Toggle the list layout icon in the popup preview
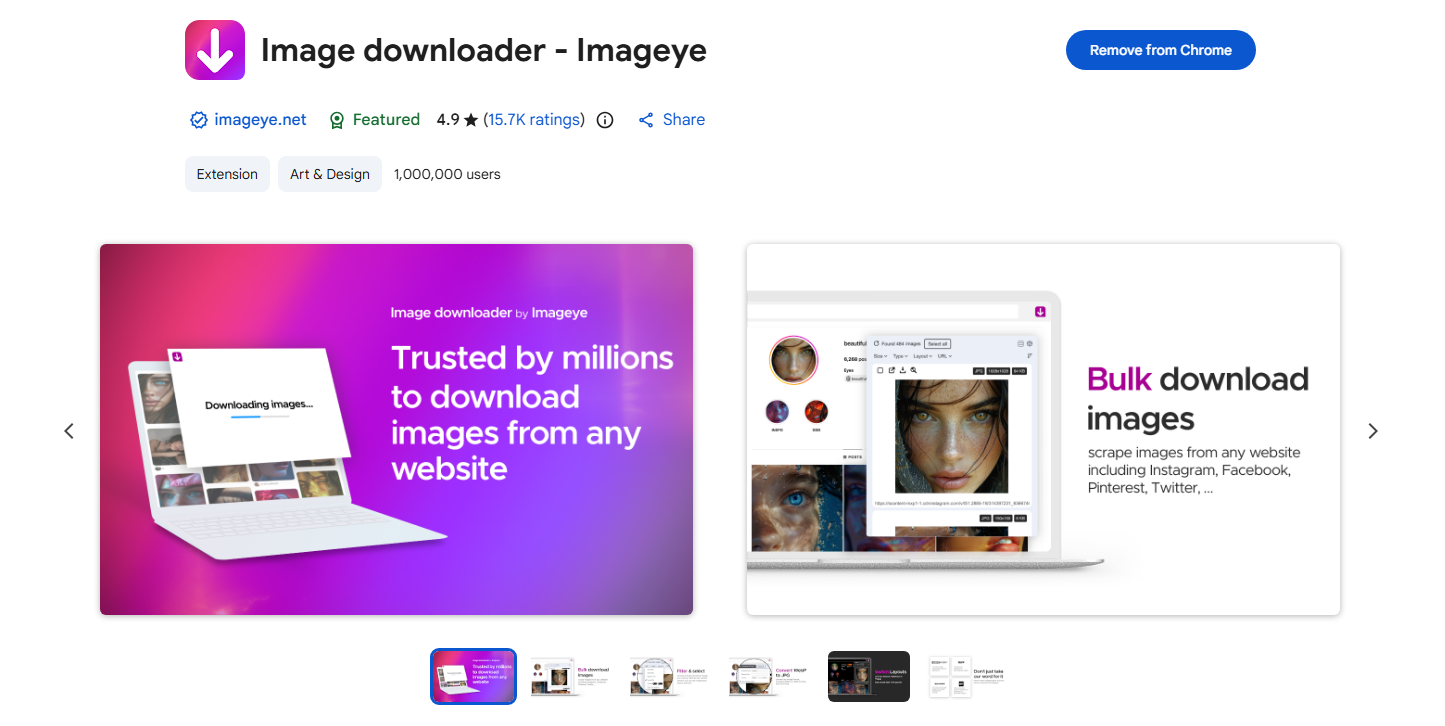Image resolution: width=1445 pixels, height=726 pixels. coord(1020,344)
